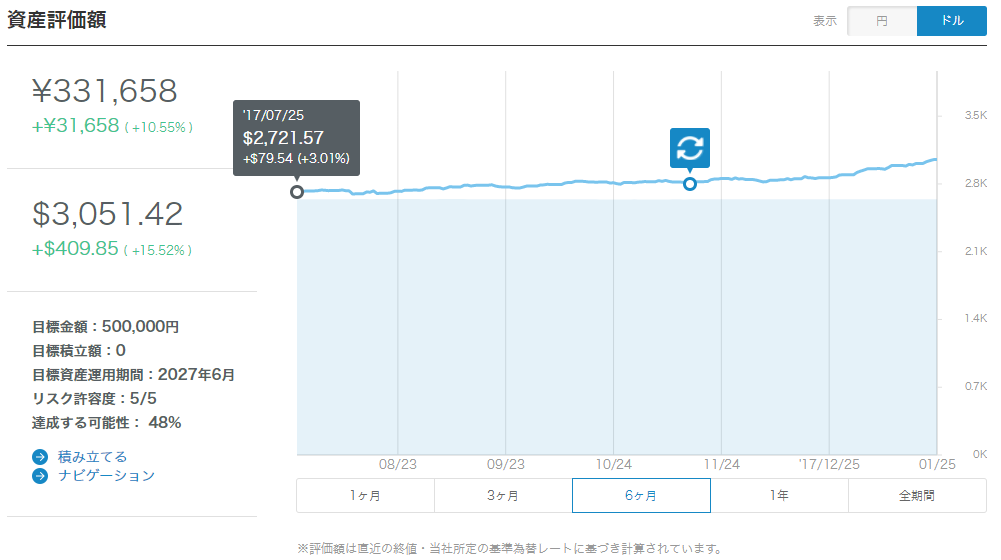
Task: Click the 01/25 end date label
Action: [x=937, y=465]
